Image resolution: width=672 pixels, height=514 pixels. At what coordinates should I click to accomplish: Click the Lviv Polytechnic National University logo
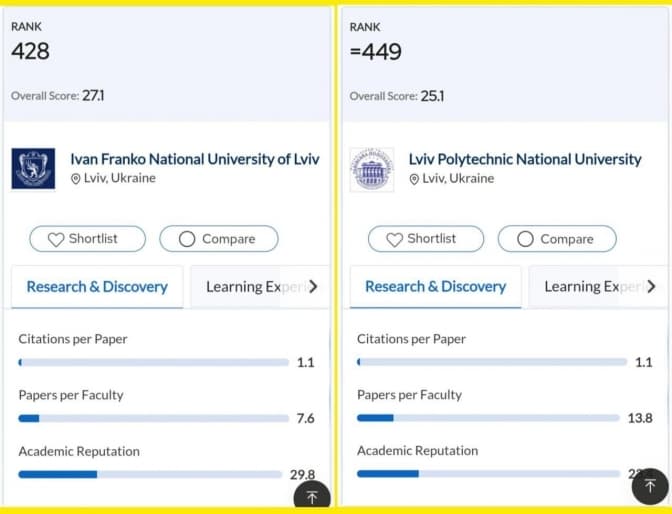coord(371,169)
